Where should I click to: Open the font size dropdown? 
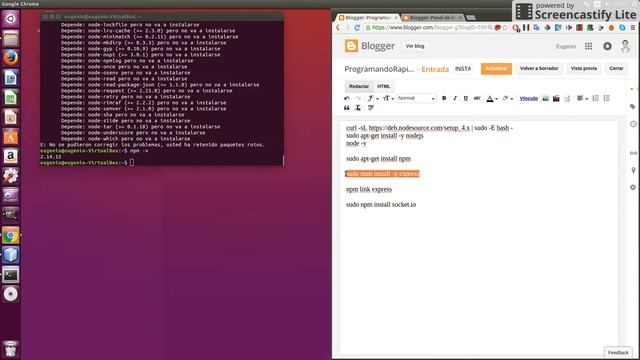pyautogui.click(x=388, y=98)
